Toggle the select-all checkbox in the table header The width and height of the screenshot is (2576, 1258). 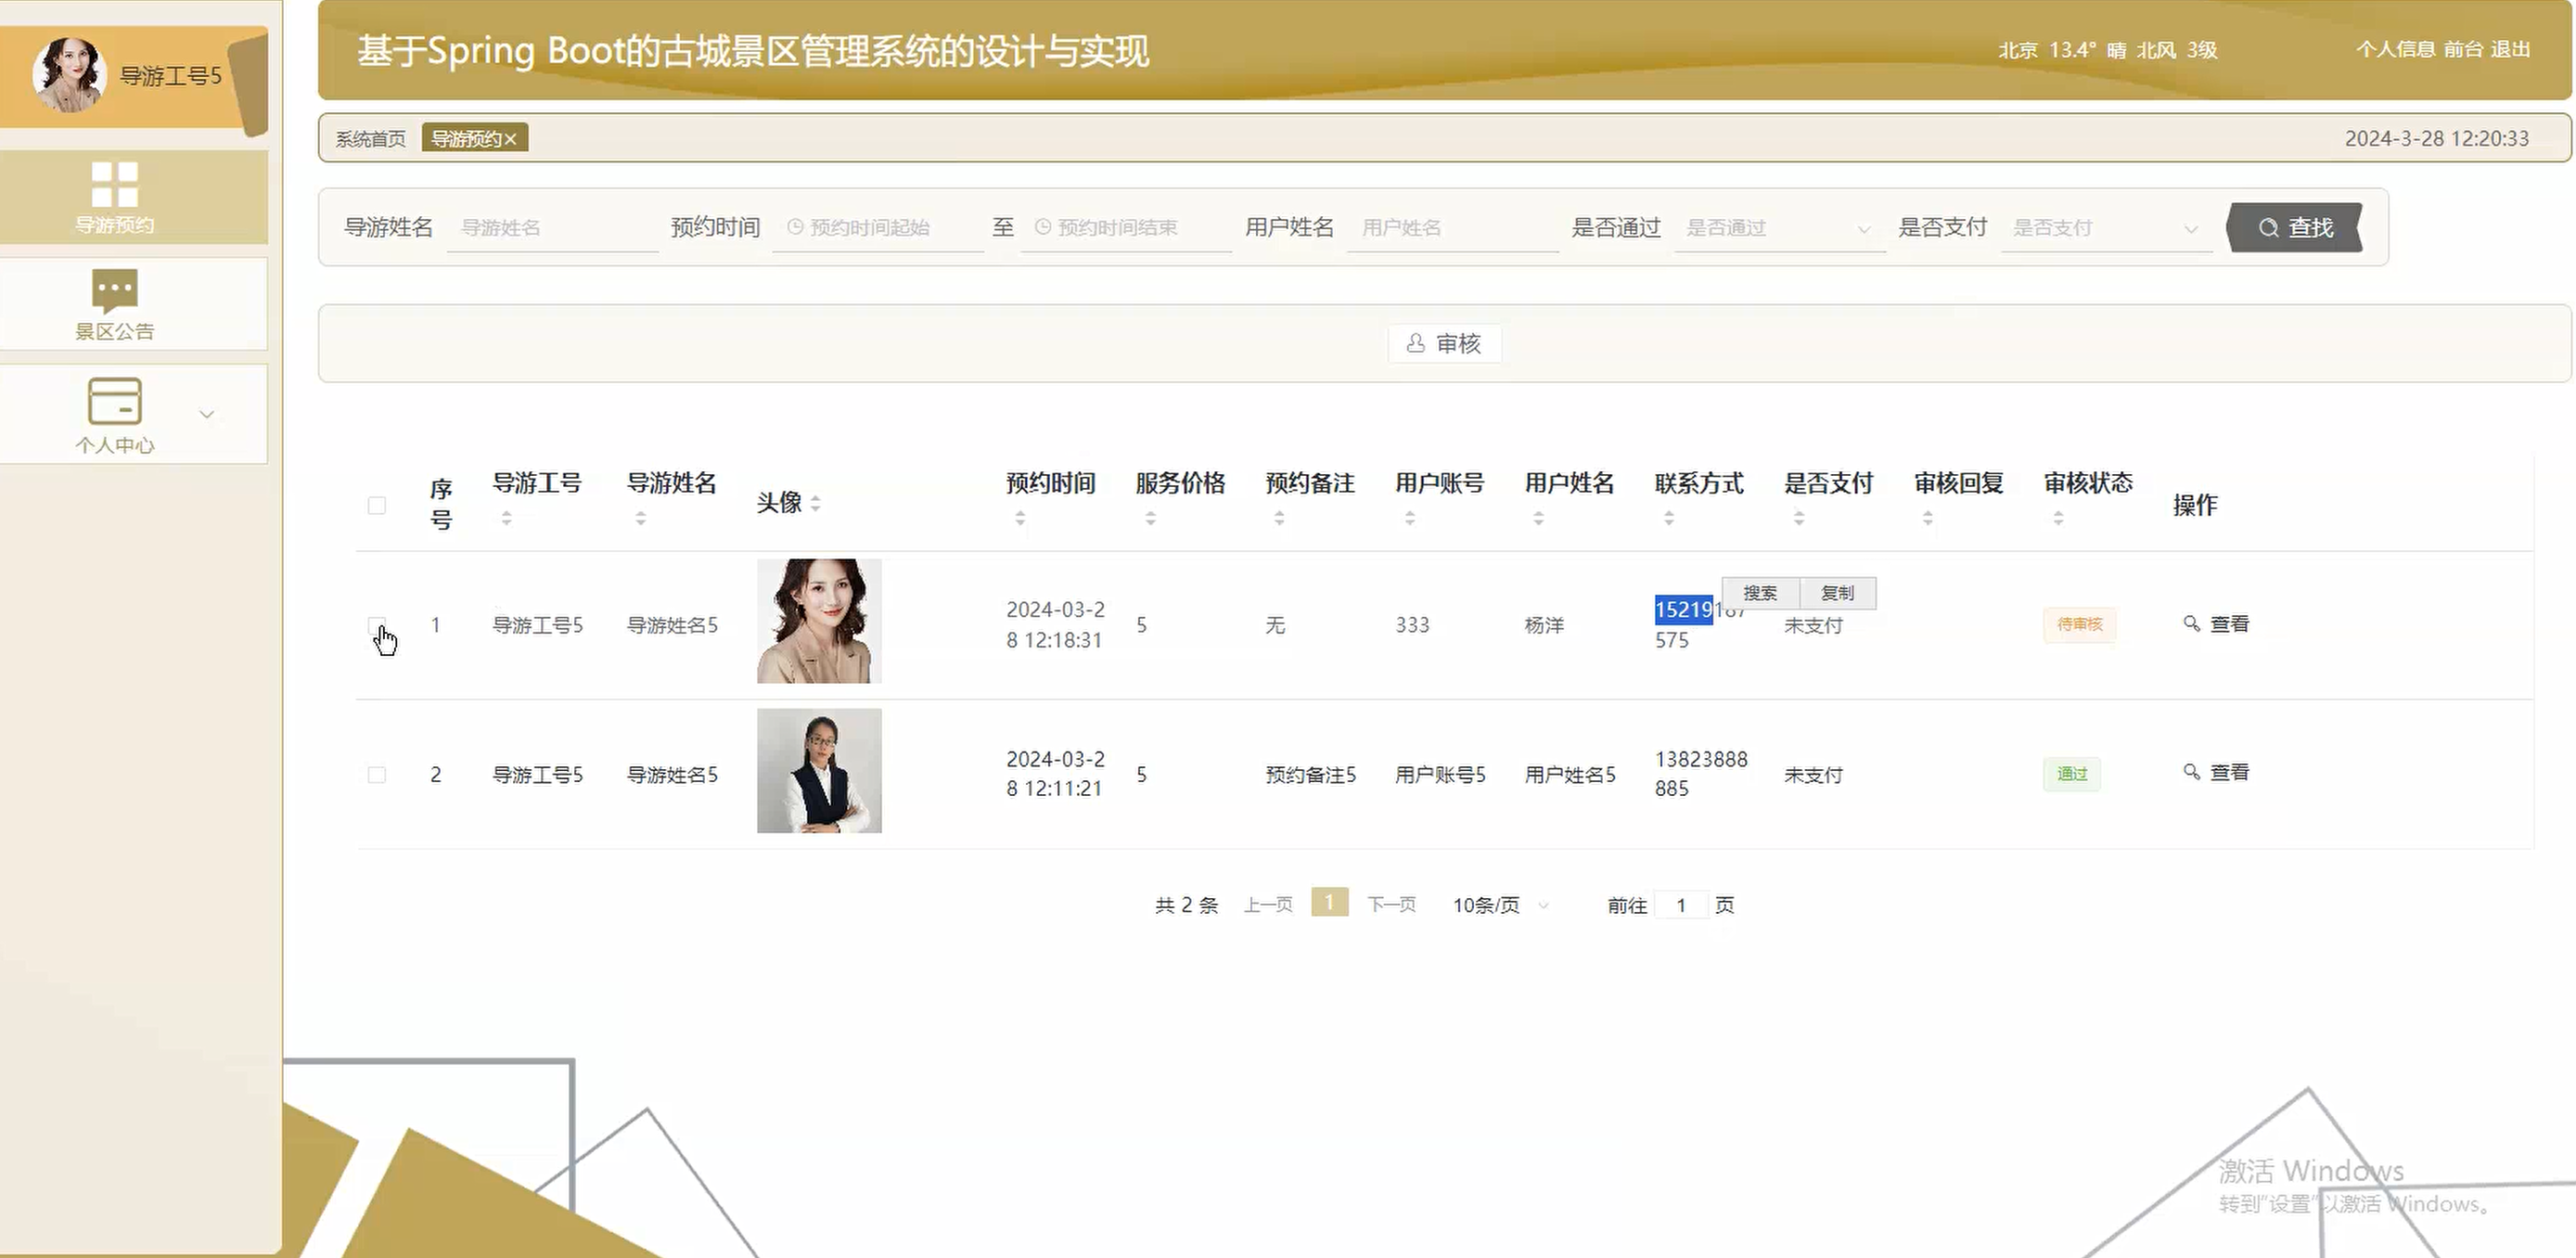[x=377, y=505]
